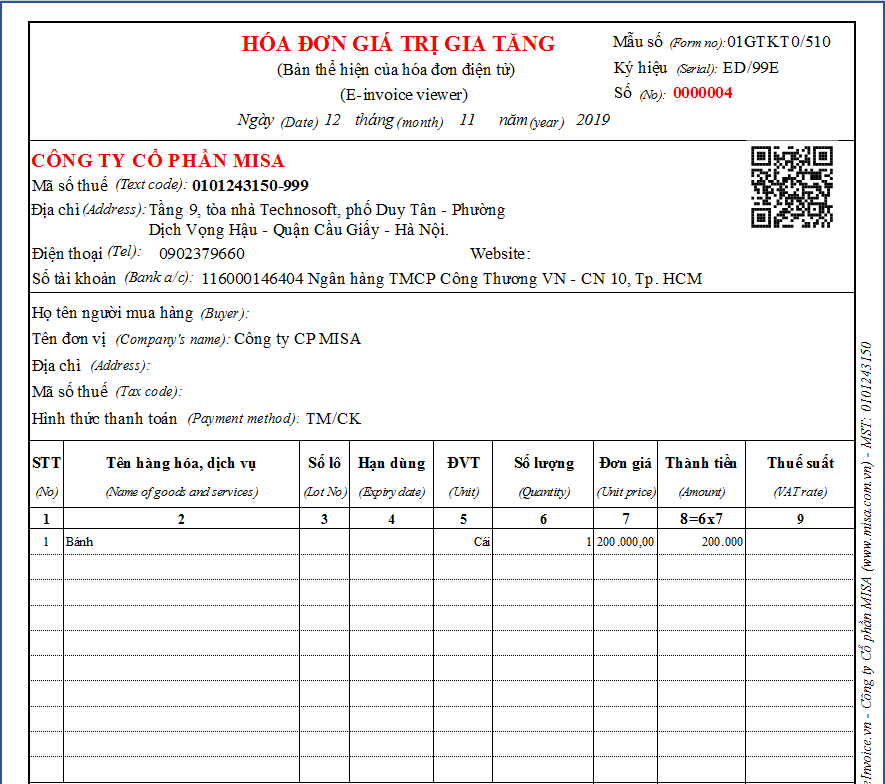
Task: Click the "(Expiry date)" subheader
Action: click(392, 492)
